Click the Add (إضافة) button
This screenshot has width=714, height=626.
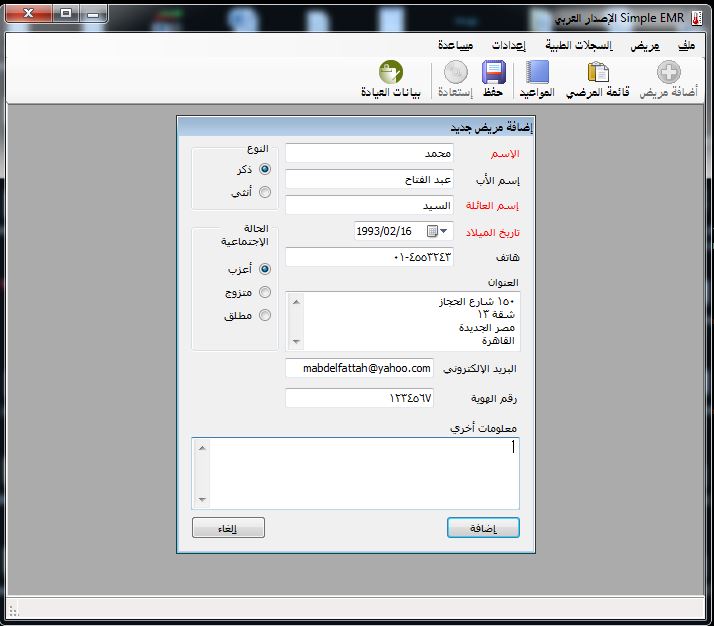483,528
